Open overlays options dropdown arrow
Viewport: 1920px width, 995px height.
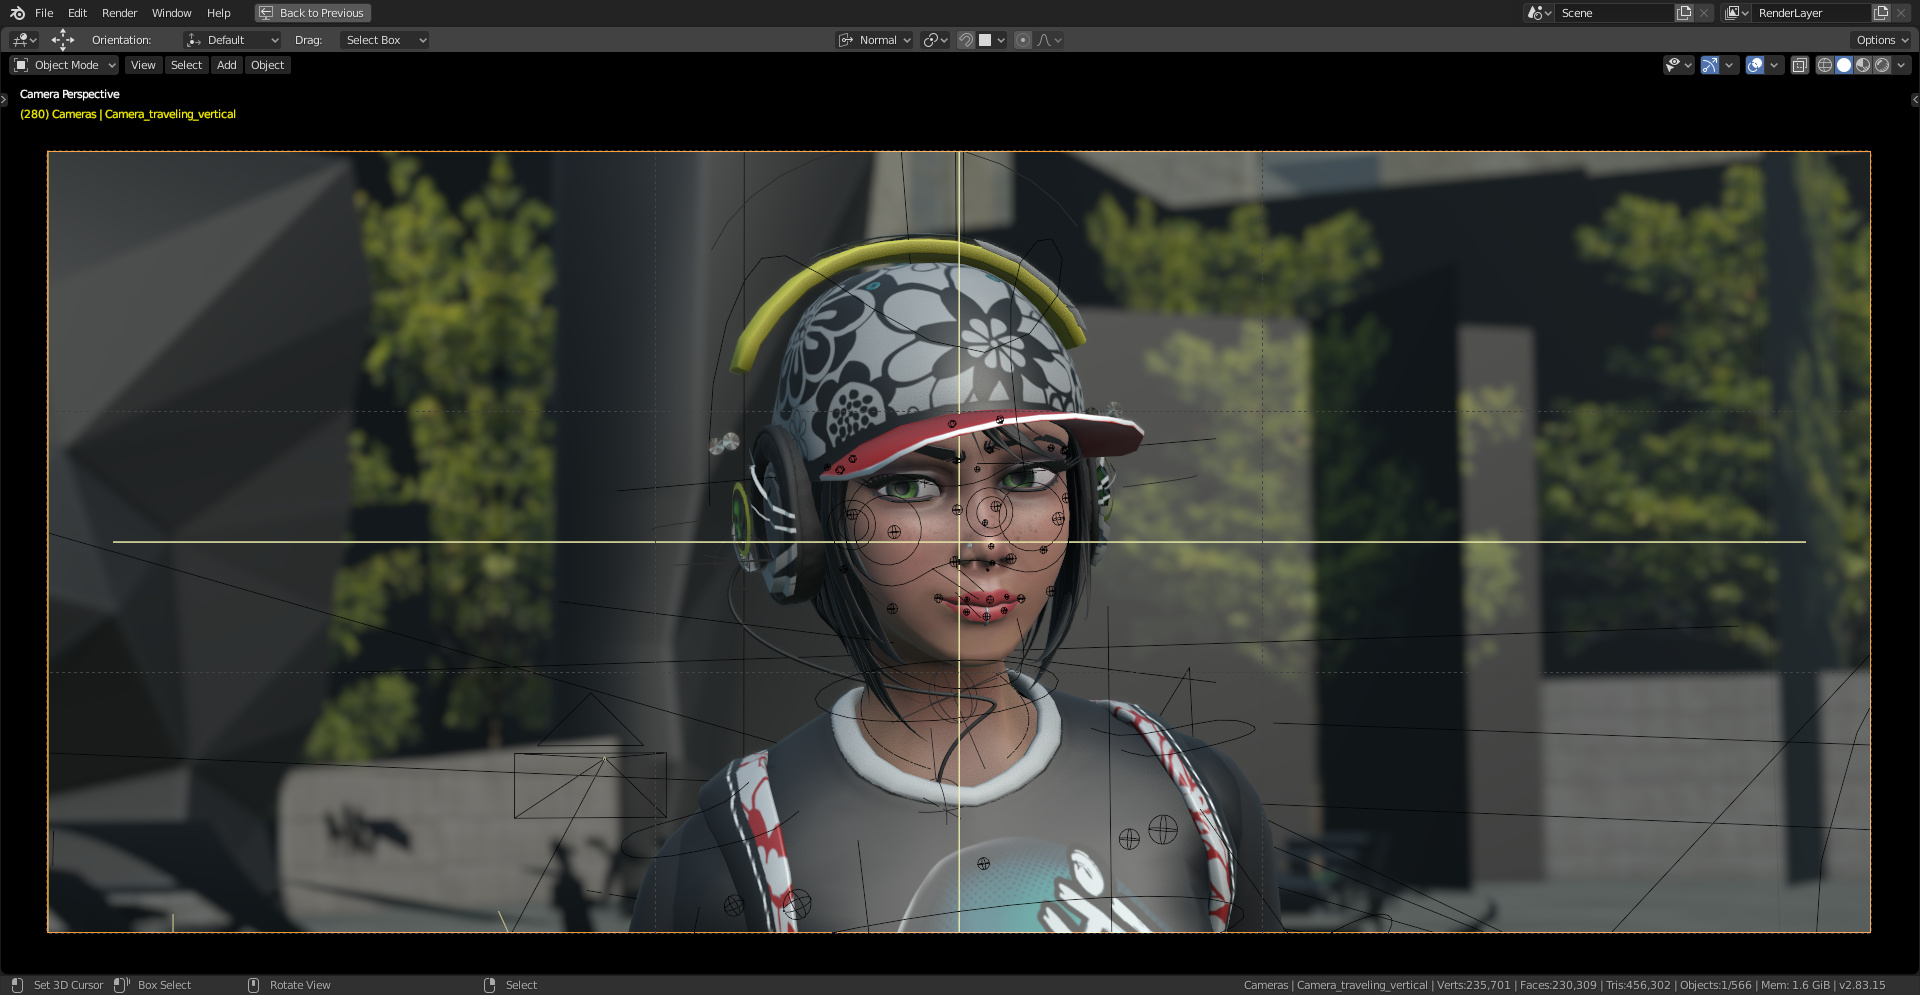[1774, 65]
